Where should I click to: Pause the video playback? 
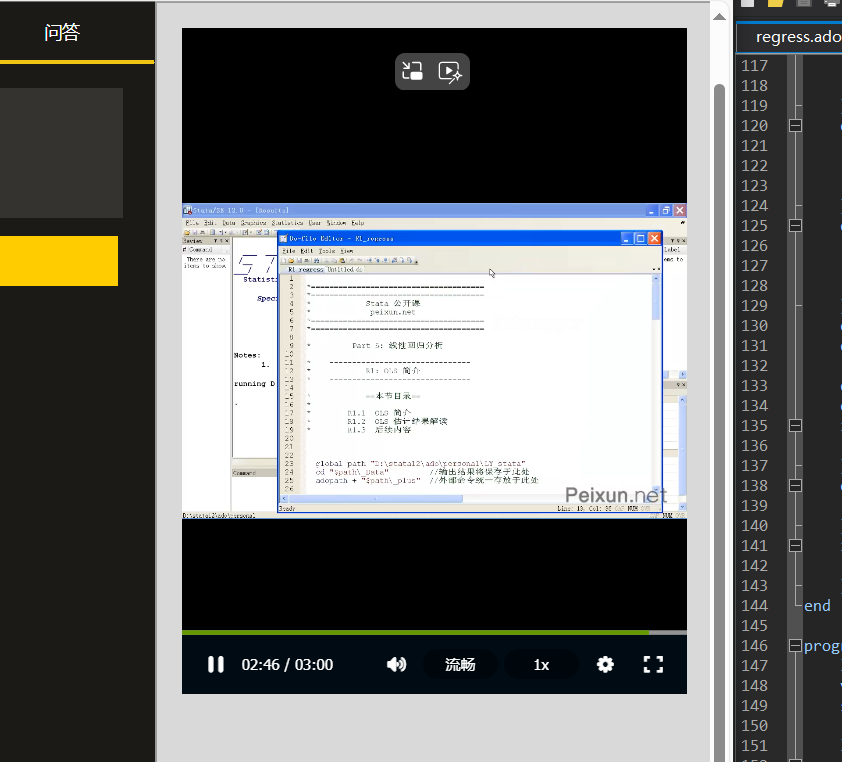pos(216,664)
